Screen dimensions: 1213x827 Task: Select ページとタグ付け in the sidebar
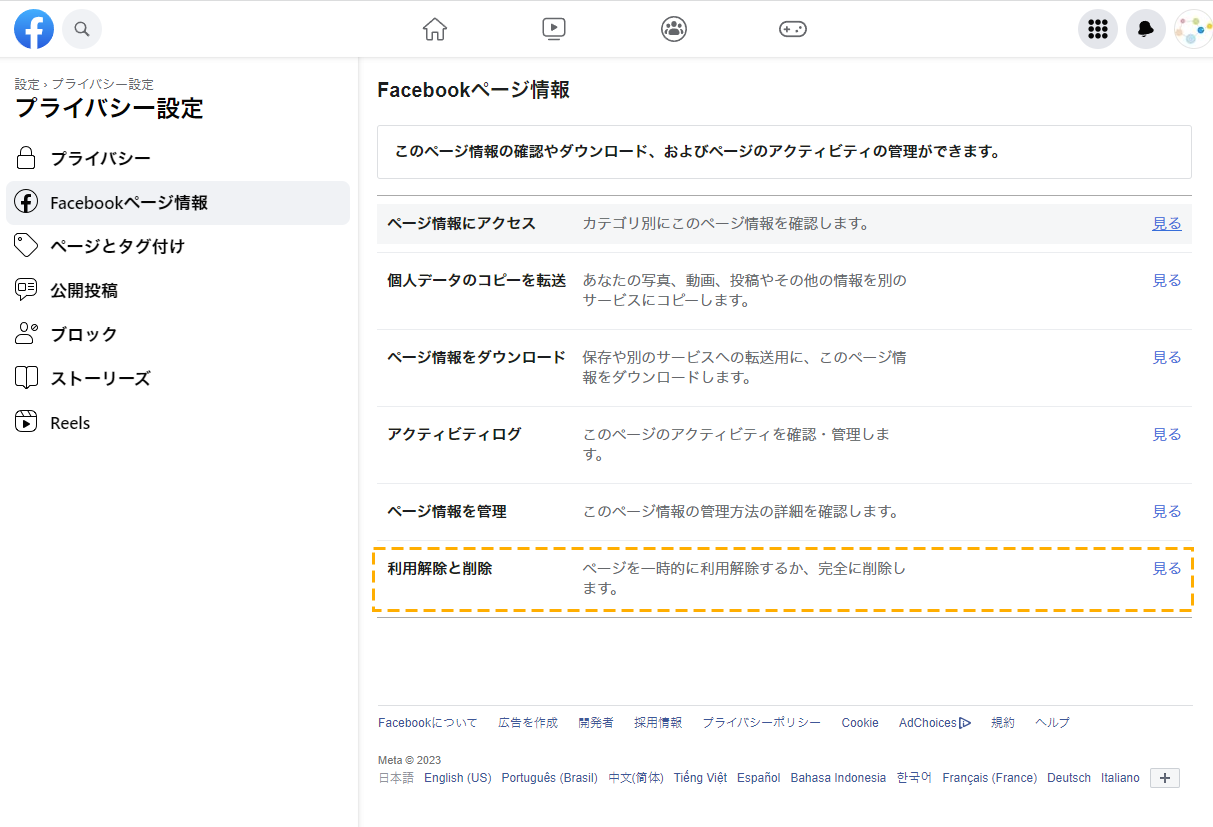click(178, 246)
